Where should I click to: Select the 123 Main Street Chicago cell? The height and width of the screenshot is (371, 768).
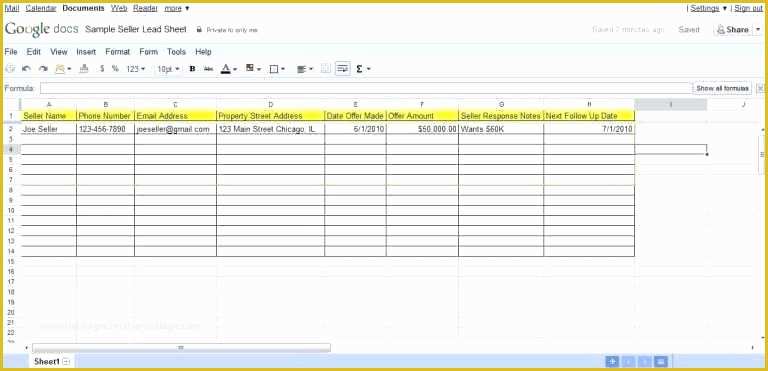click(270, 129)
